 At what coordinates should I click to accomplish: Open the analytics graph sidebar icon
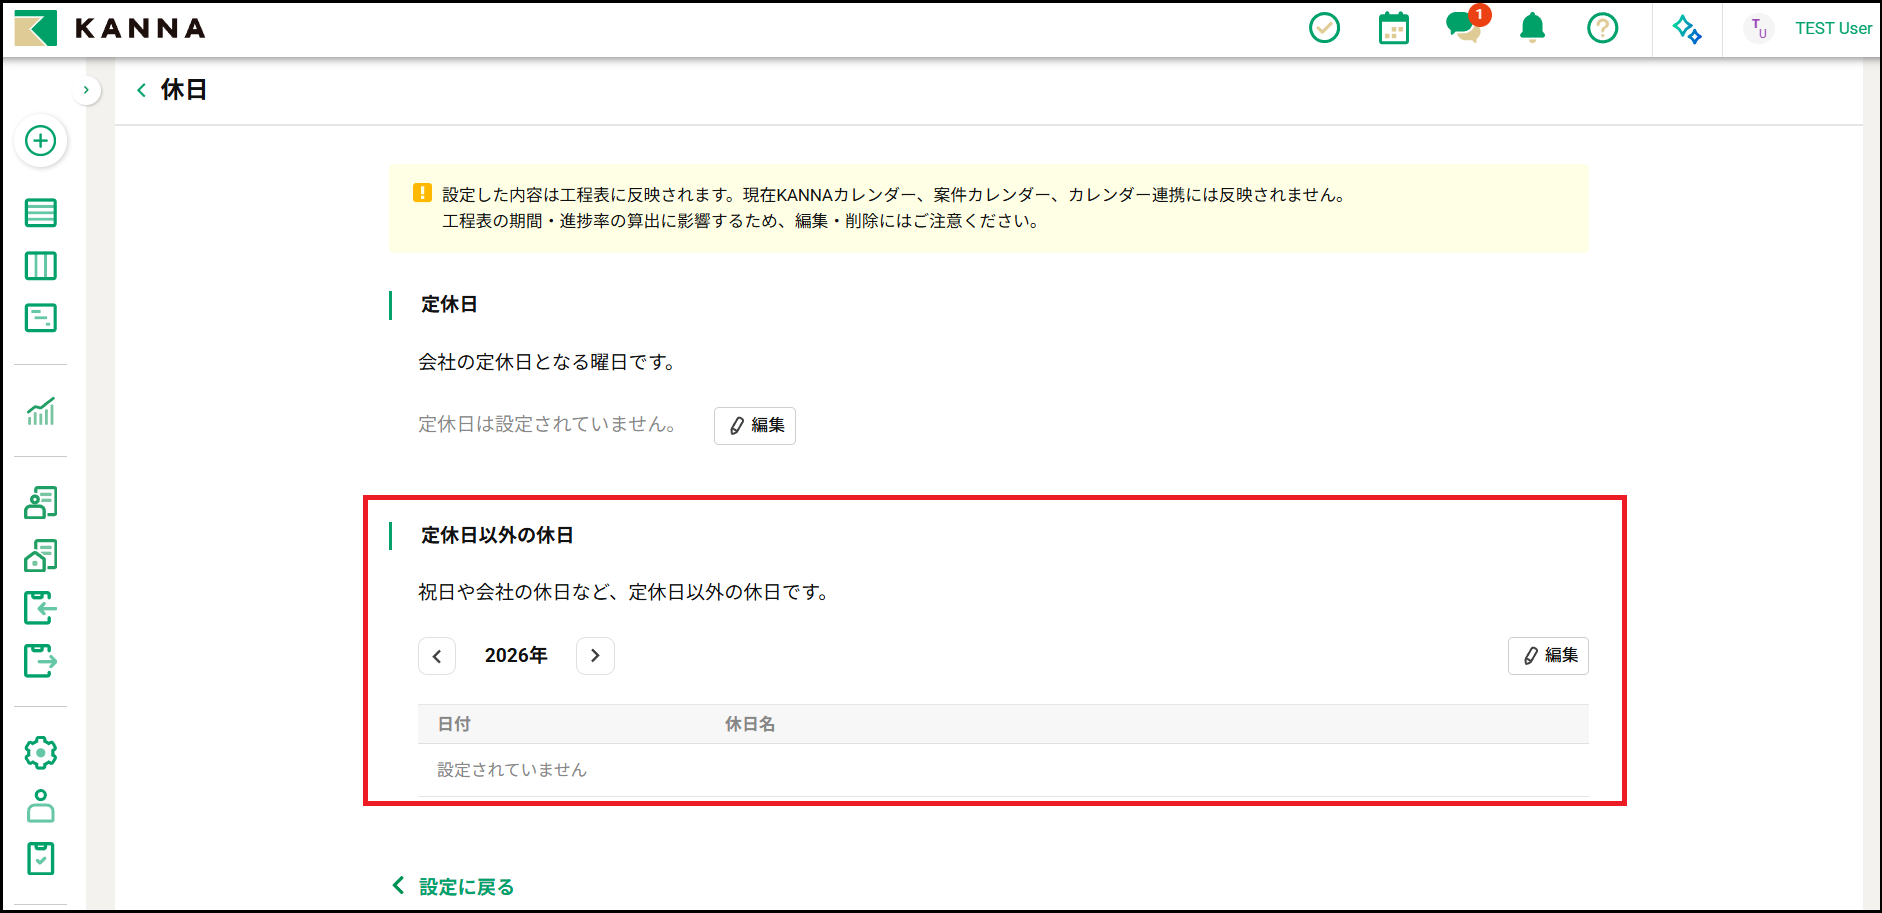[x=40, y=411]
